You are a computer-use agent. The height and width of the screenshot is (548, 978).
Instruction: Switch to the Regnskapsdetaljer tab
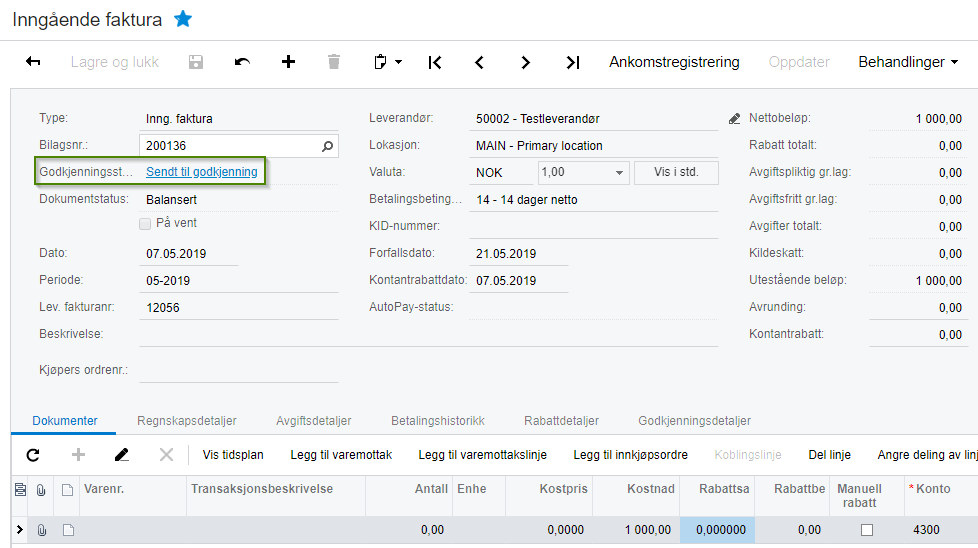[x=186, y=421]
